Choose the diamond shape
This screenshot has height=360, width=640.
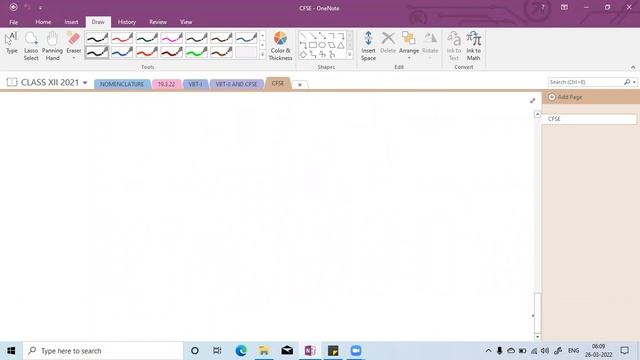[303, 54]
